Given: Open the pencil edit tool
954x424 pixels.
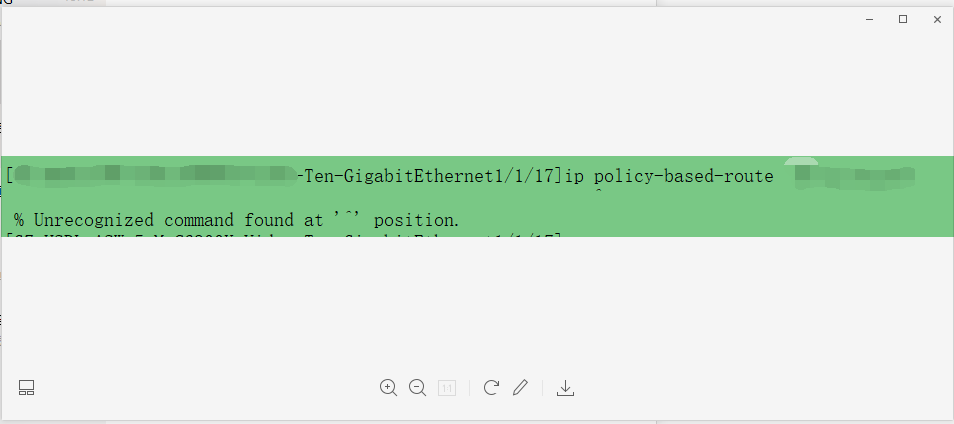Looking at the screenshot, I should [x=520, y=387].
